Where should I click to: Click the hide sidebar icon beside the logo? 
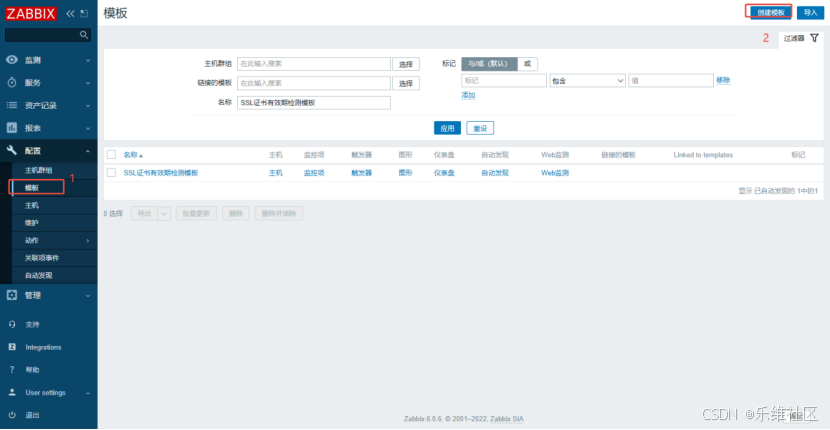(84, 14)
